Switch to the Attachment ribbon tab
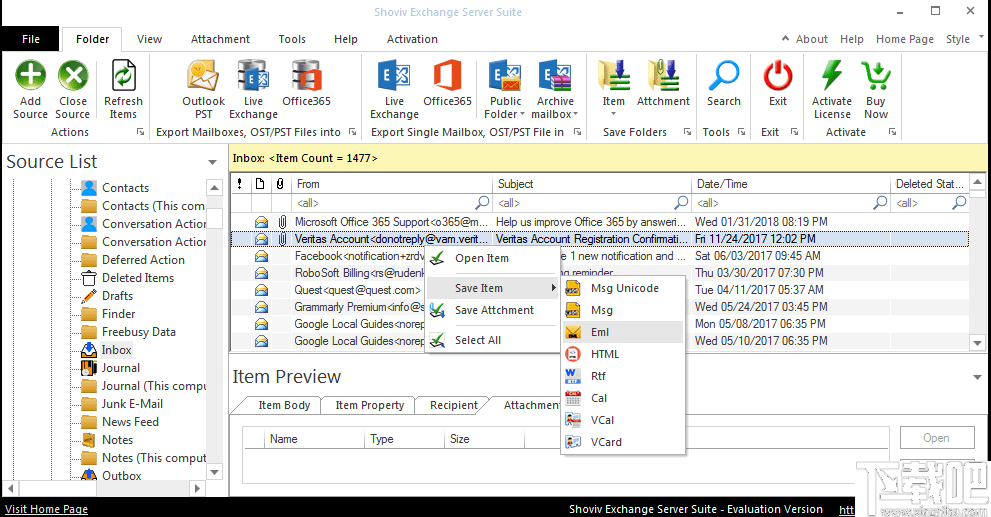Screen dimensions: 991x517 point(220,39)
